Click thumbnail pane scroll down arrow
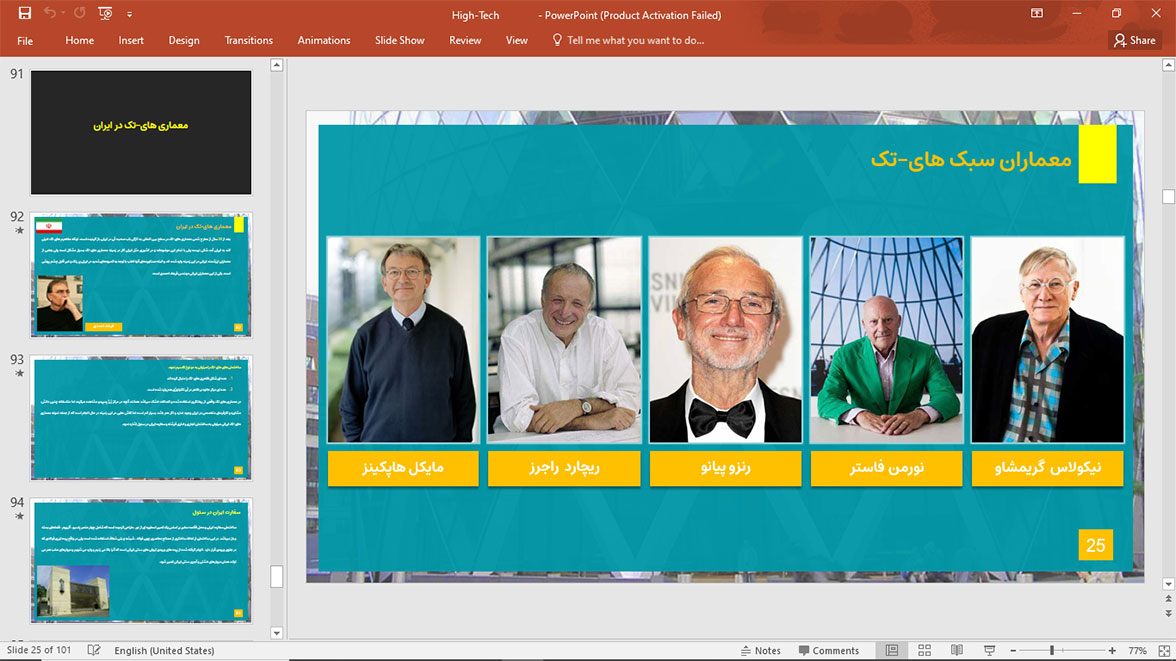The image size is (1176, 661). coord(276,633)
